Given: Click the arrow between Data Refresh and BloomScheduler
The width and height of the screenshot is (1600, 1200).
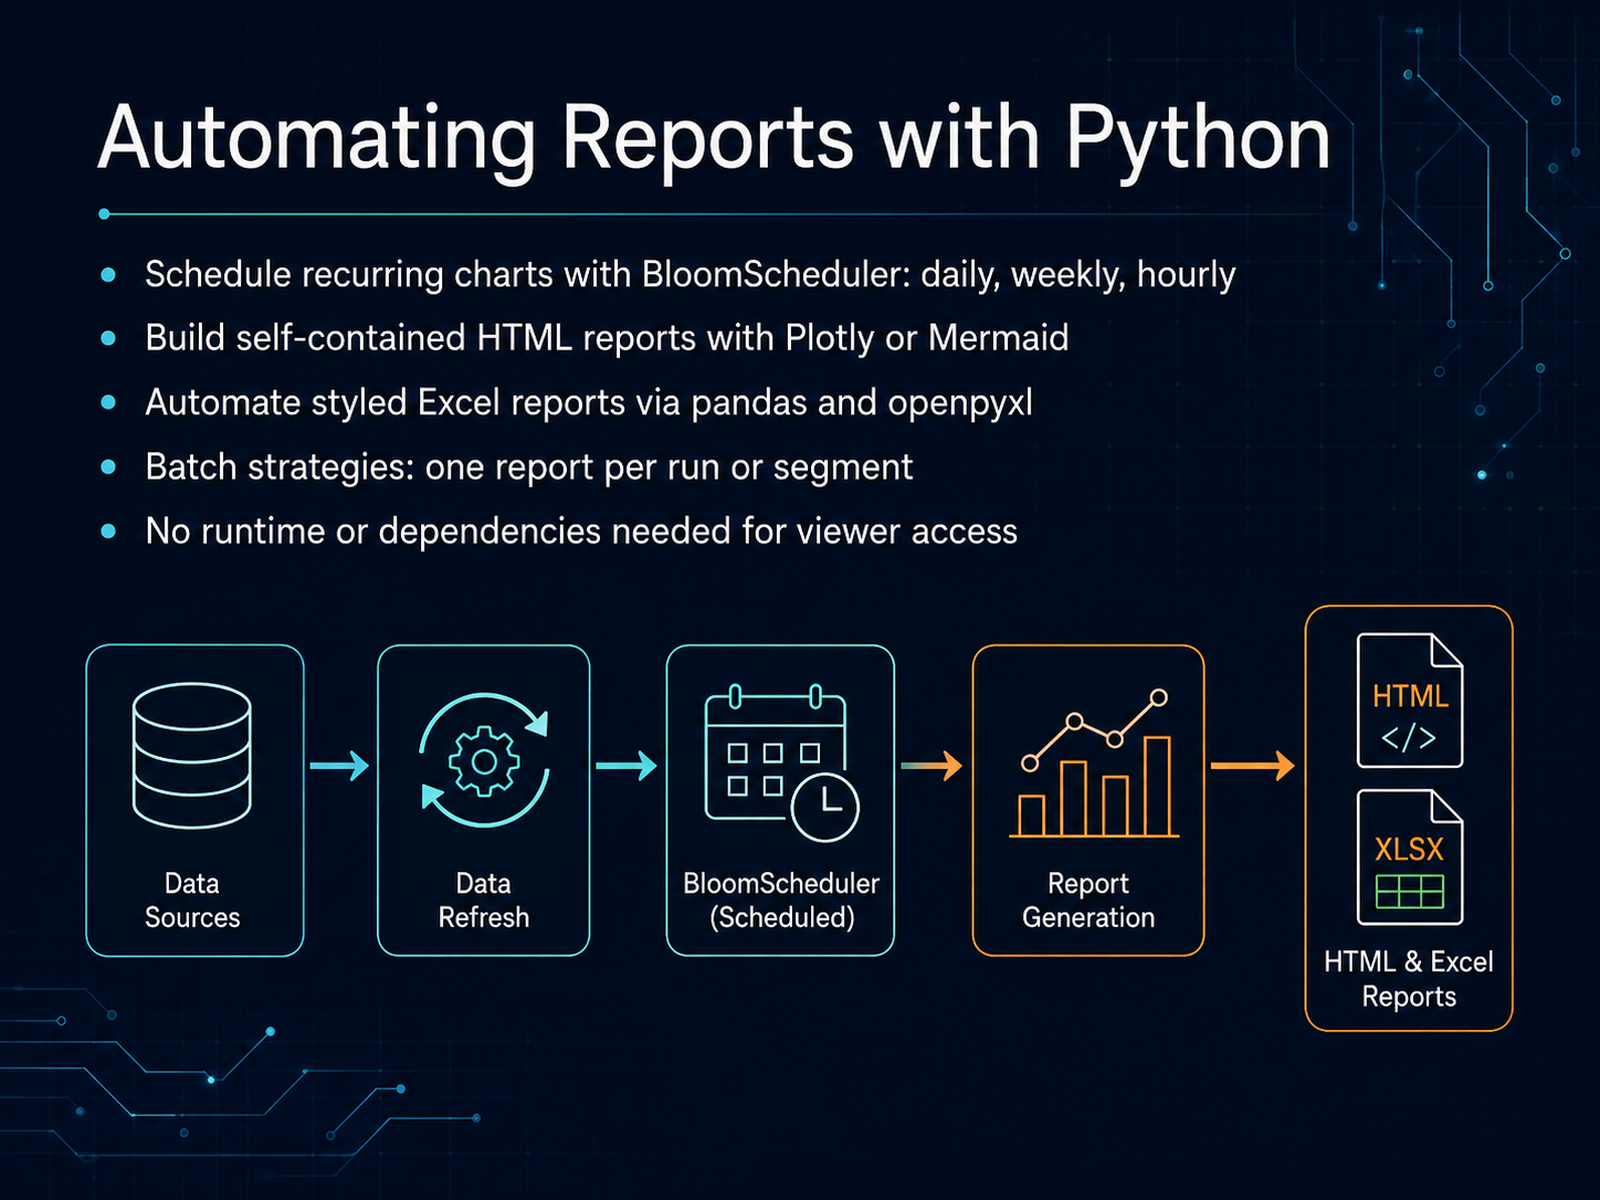Looking at the screenshot, I should pos(627,766).
